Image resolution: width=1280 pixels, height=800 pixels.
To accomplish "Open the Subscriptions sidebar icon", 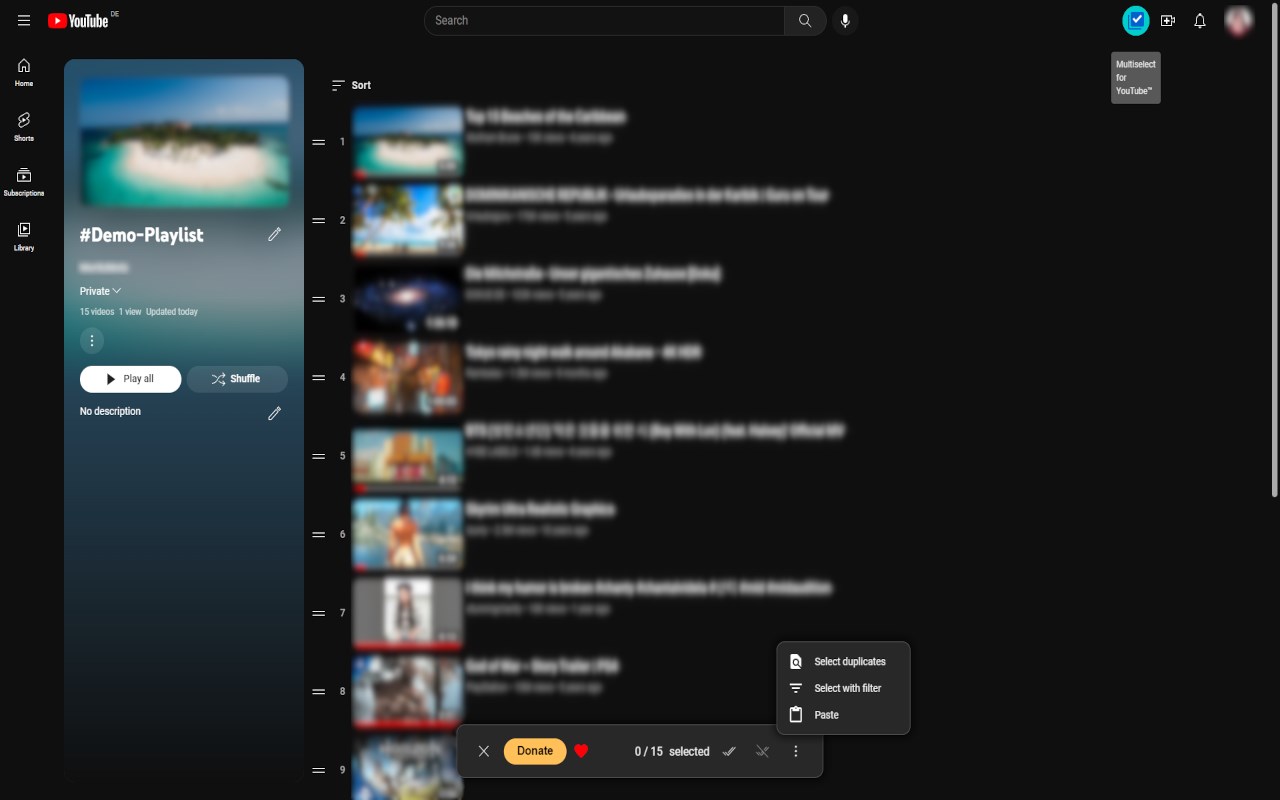I will 24,181.
